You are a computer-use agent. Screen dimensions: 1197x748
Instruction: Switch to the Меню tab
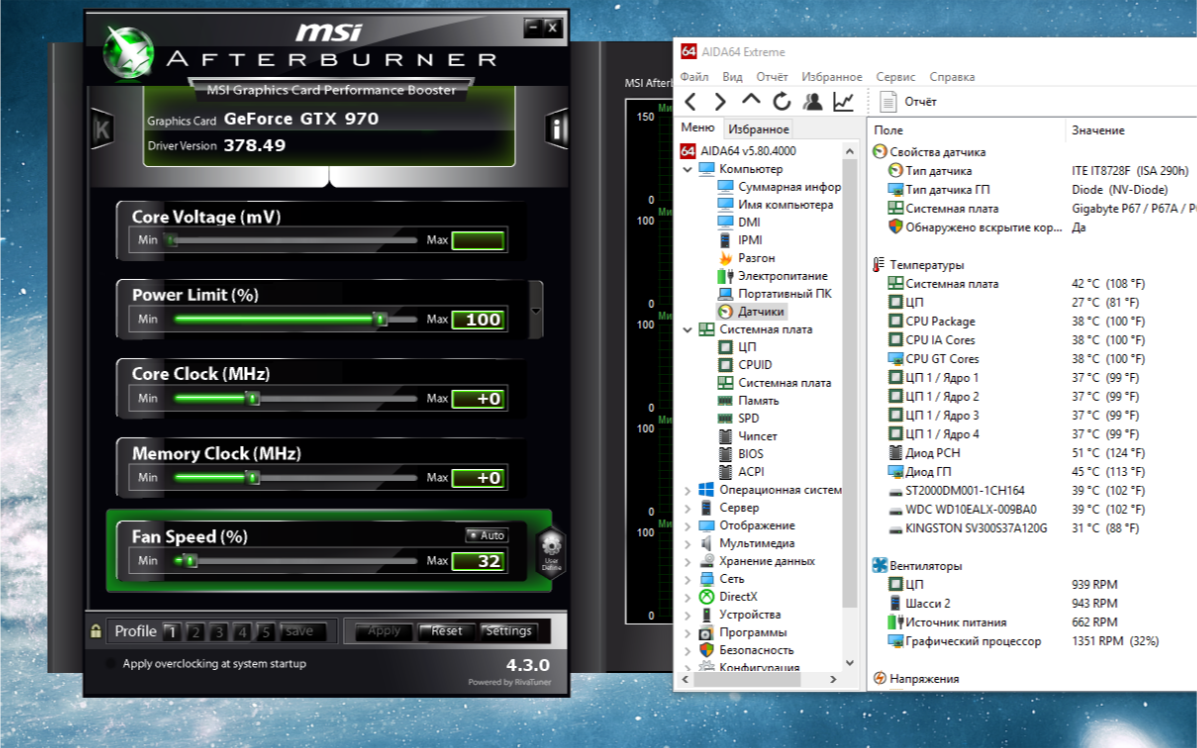pos(698,127)
